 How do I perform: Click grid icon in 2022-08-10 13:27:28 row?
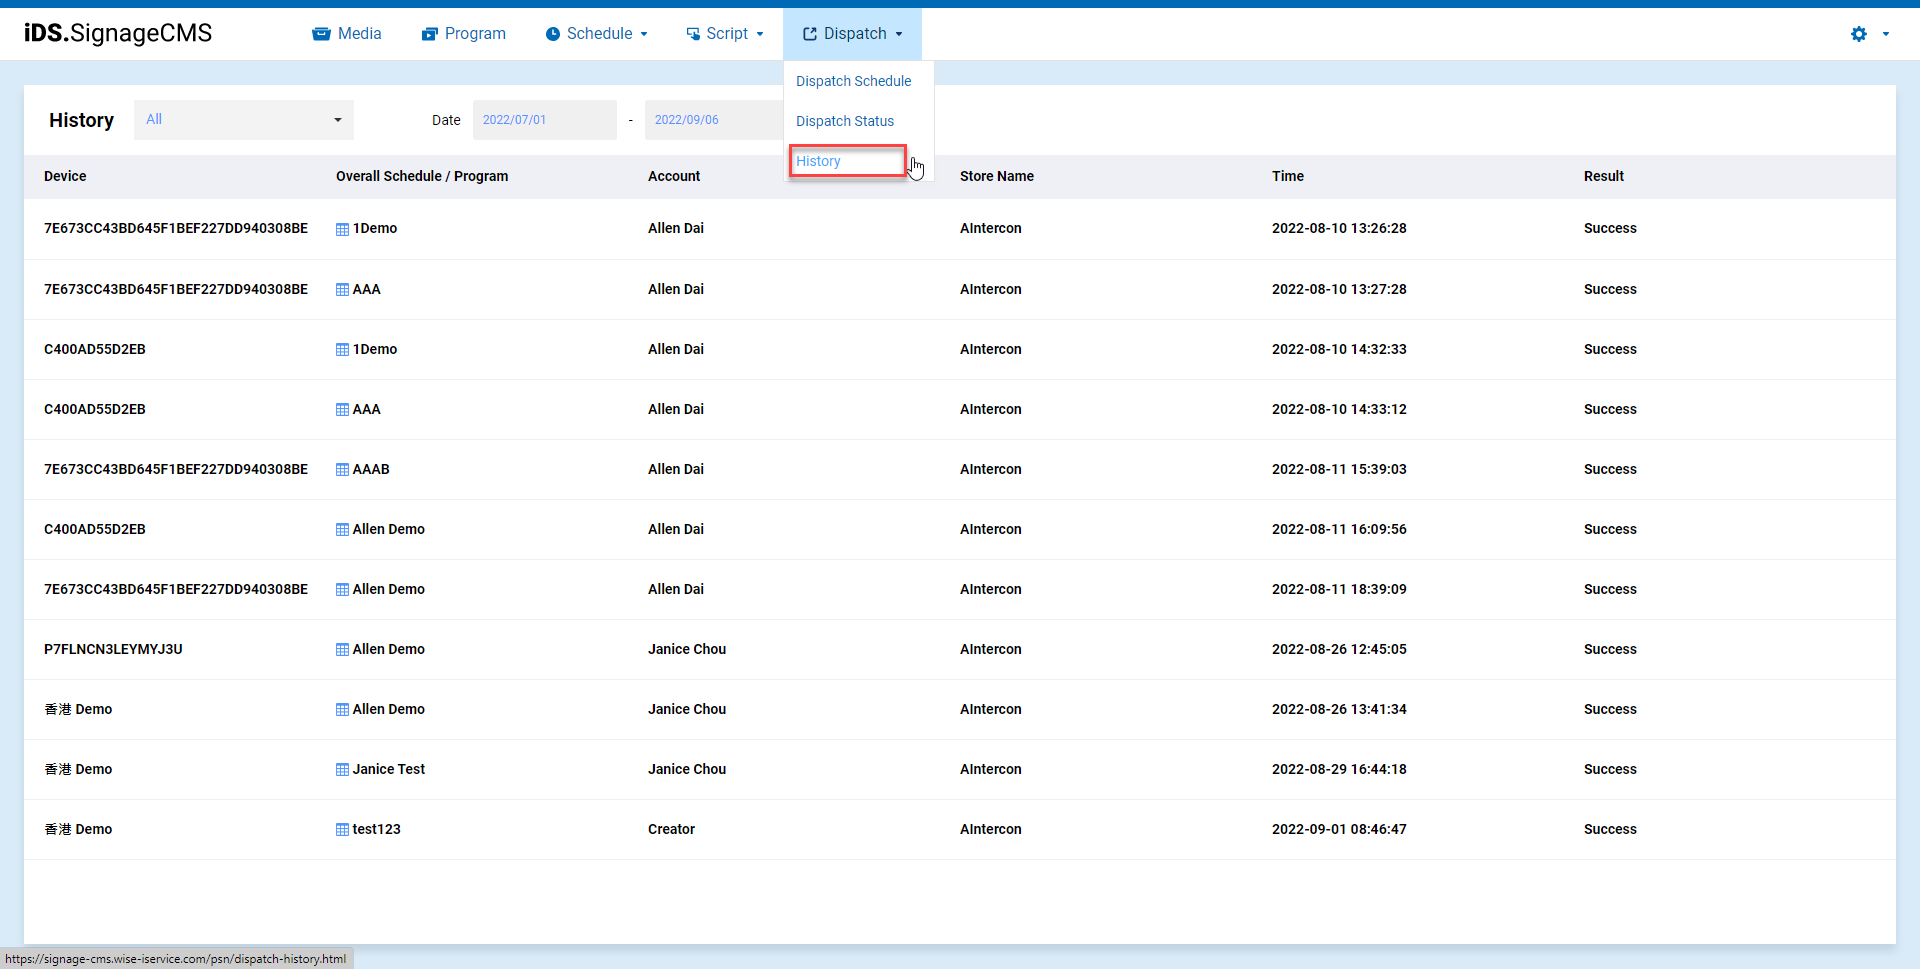coord(342,290)
